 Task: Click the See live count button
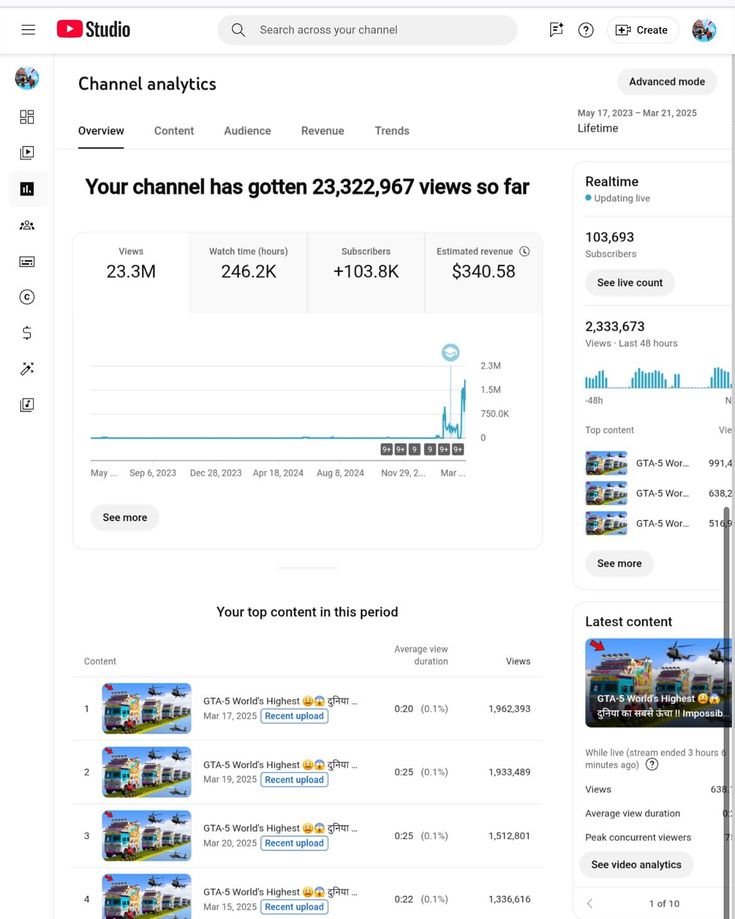630,283
